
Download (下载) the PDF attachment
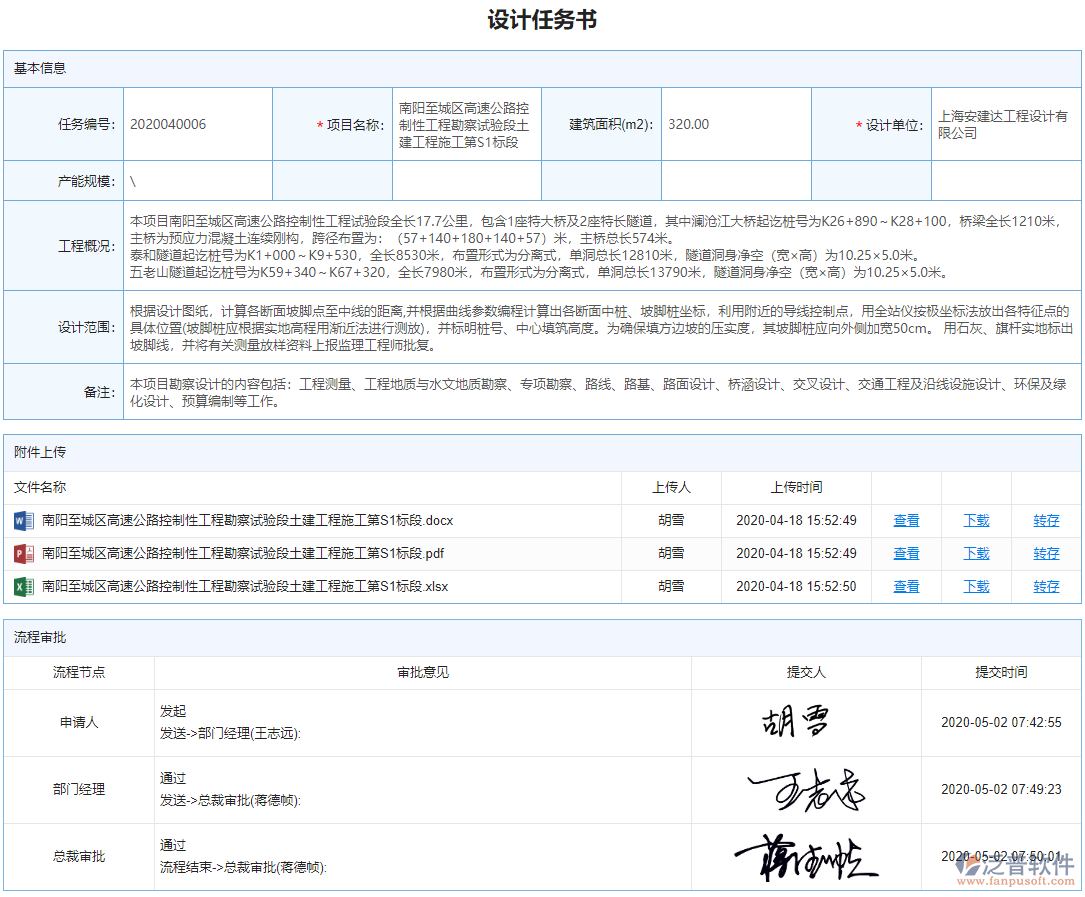point(975,553)
